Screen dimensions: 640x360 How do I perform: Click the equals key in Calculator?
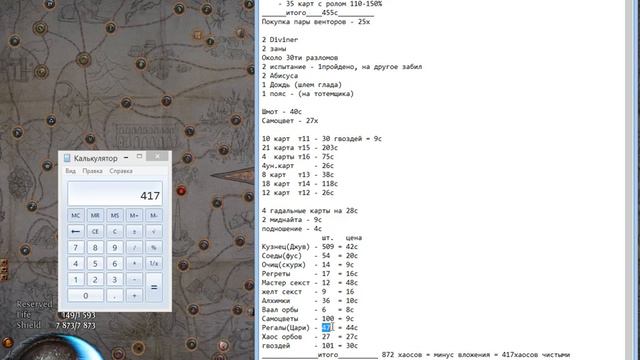(154, 287)
